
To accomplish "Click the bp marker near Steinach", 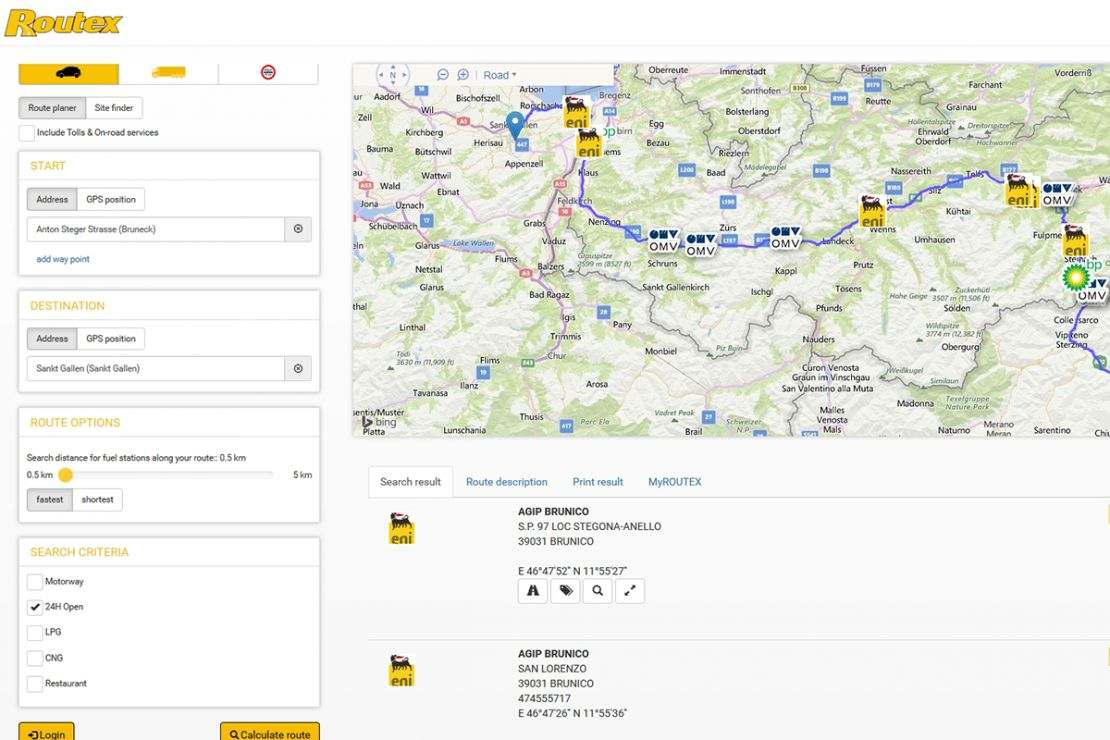I will [x=1076, y=277].
